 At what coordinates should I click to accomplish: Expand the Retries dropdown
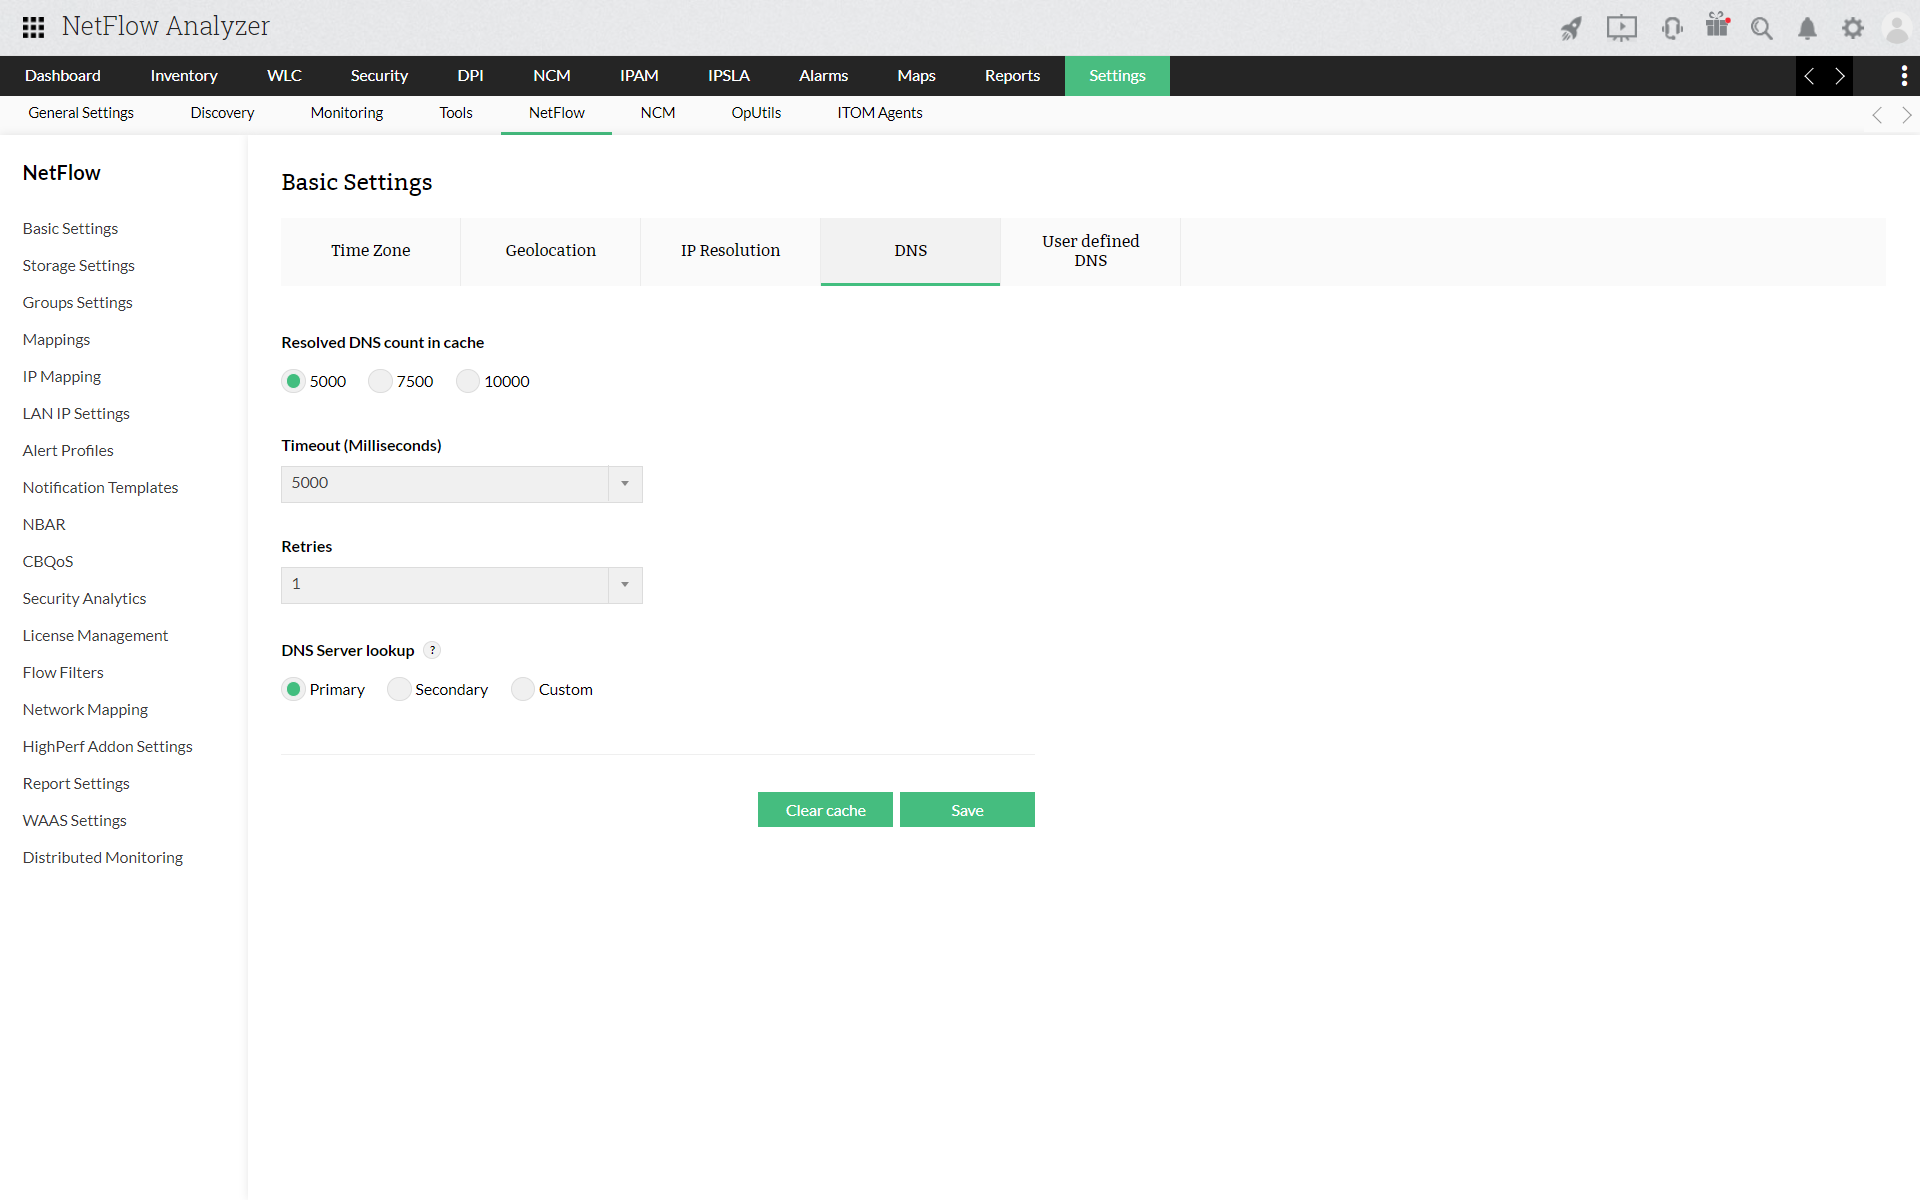(x=625, y=585)
